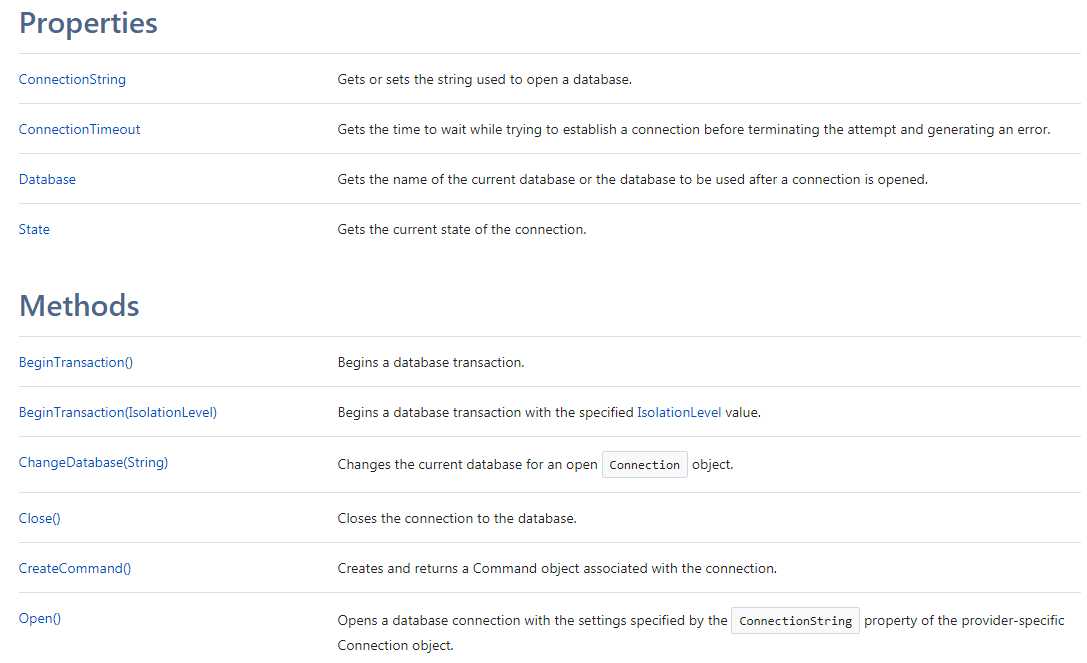Click 'Begins a database transaction.' description

point(431,363)
